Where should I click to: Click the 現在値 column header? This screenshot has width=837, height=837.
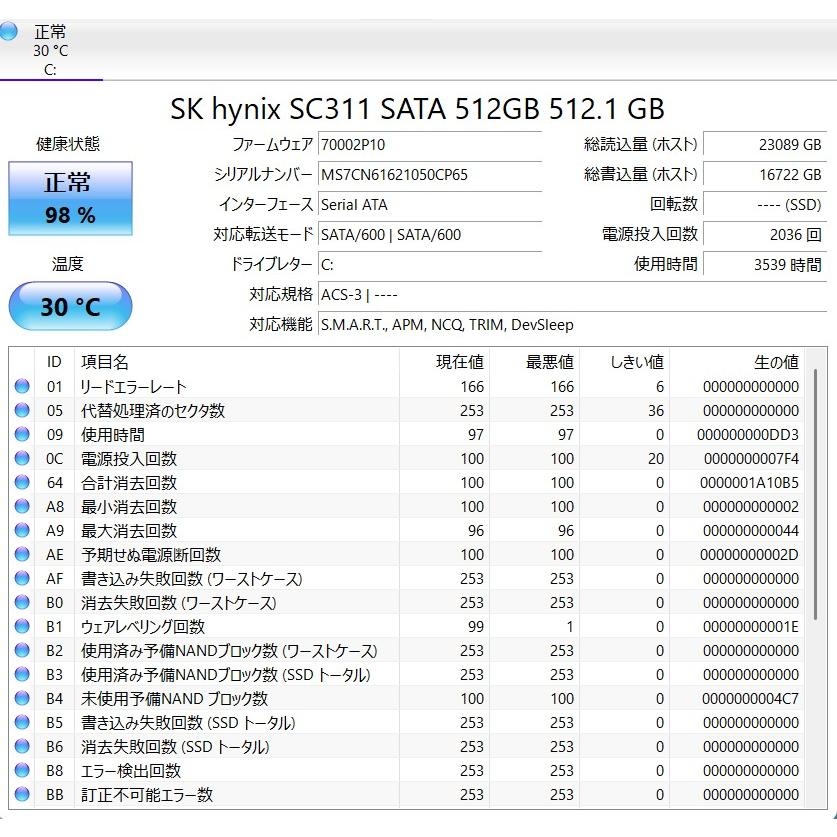point(445,362)
